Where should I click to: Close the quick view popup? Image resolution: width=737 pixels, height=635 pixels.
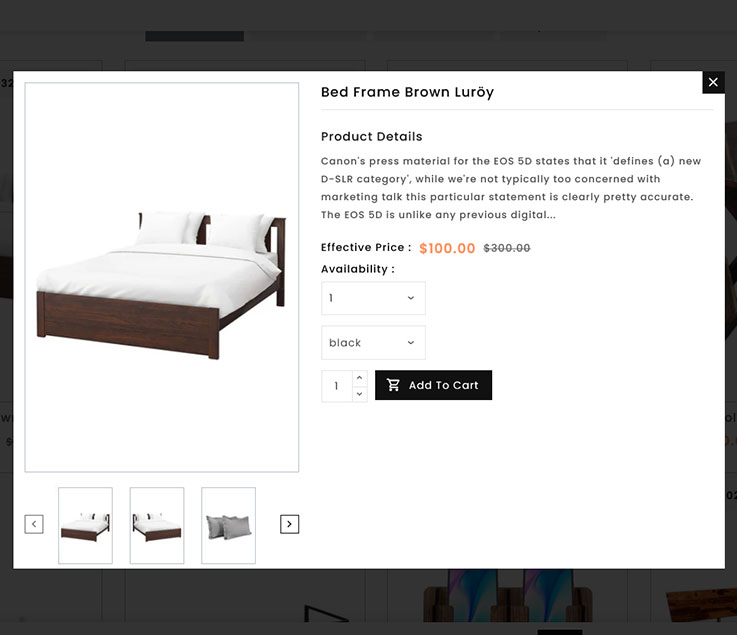[713, 82]
